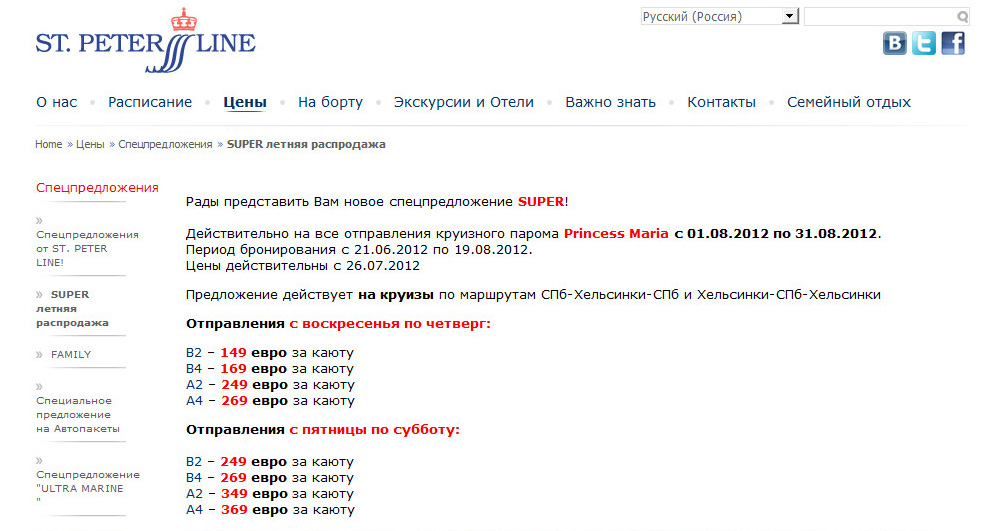Select the 'Цены' menu item
Image resolution: width=990 pixels, height=531 pixels.
point(245,102)
